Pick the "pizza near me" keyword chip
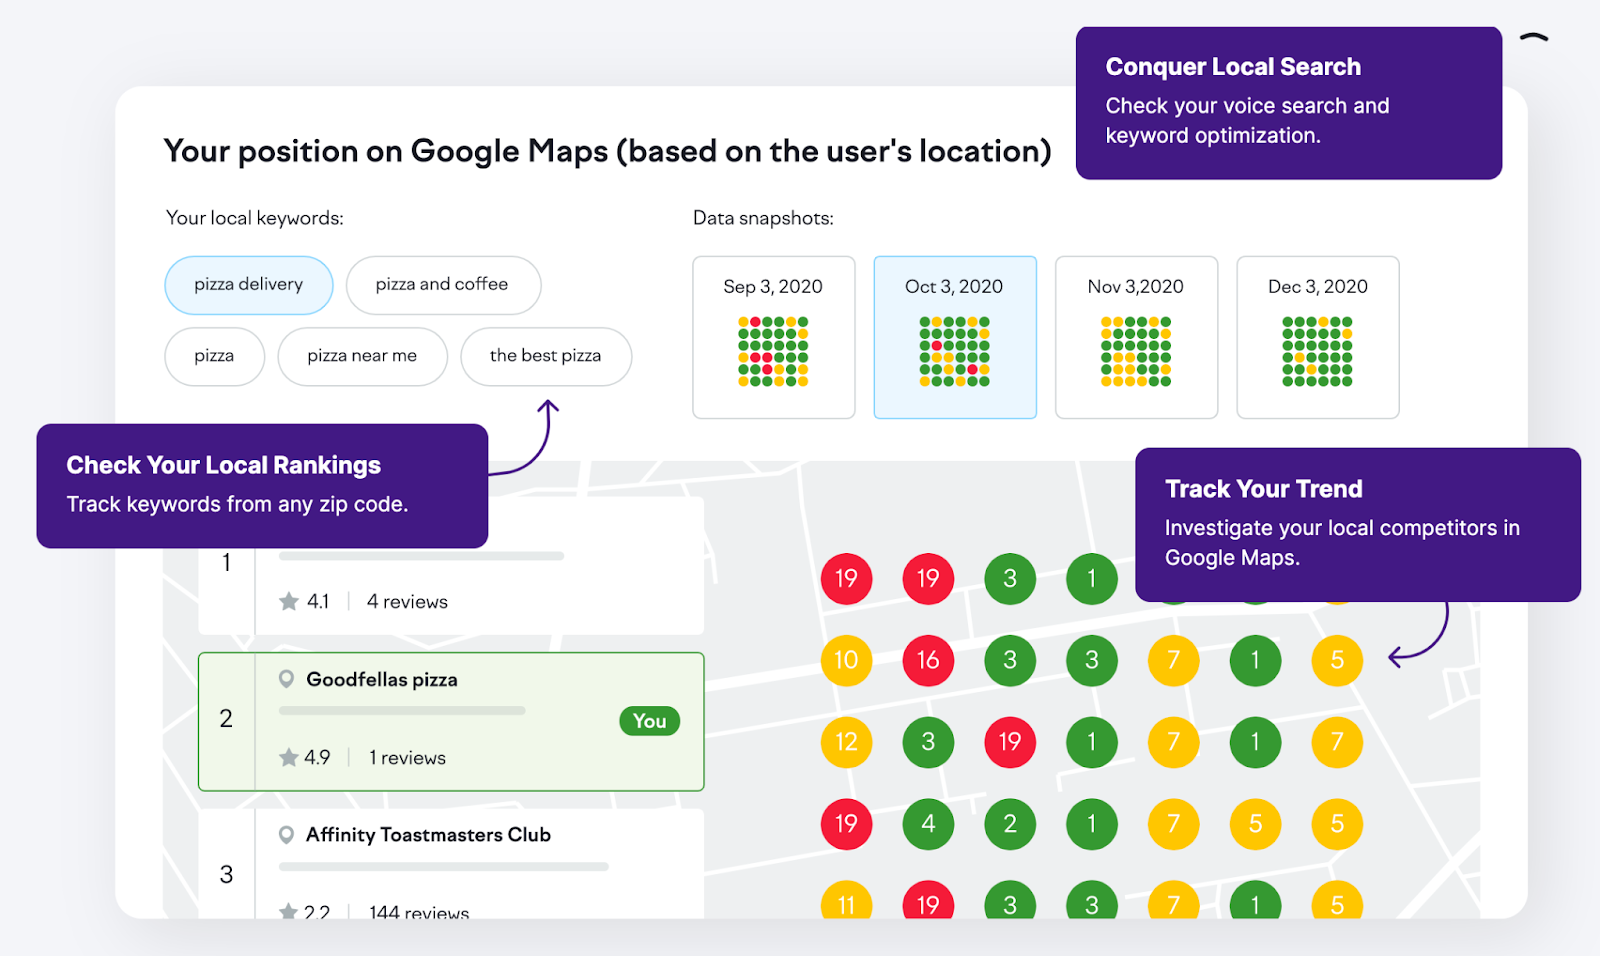 (x=362, y=356)
